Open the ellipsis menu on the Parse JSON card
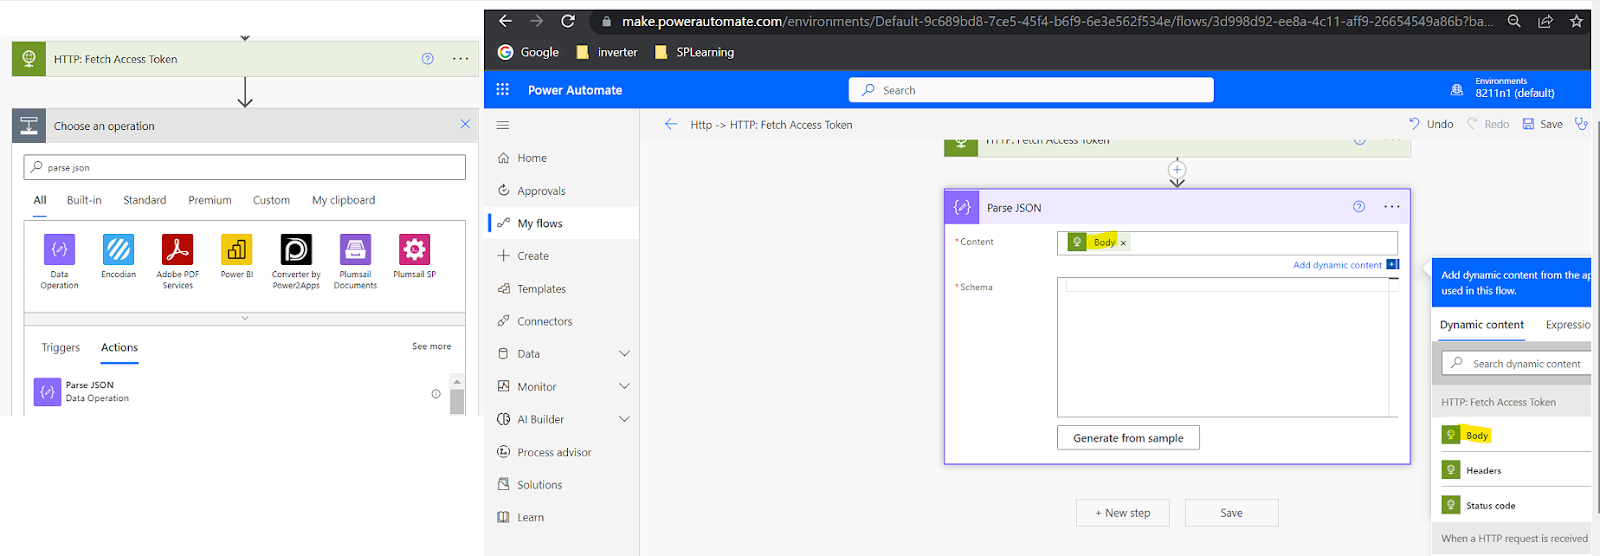 pos(1392,207)
